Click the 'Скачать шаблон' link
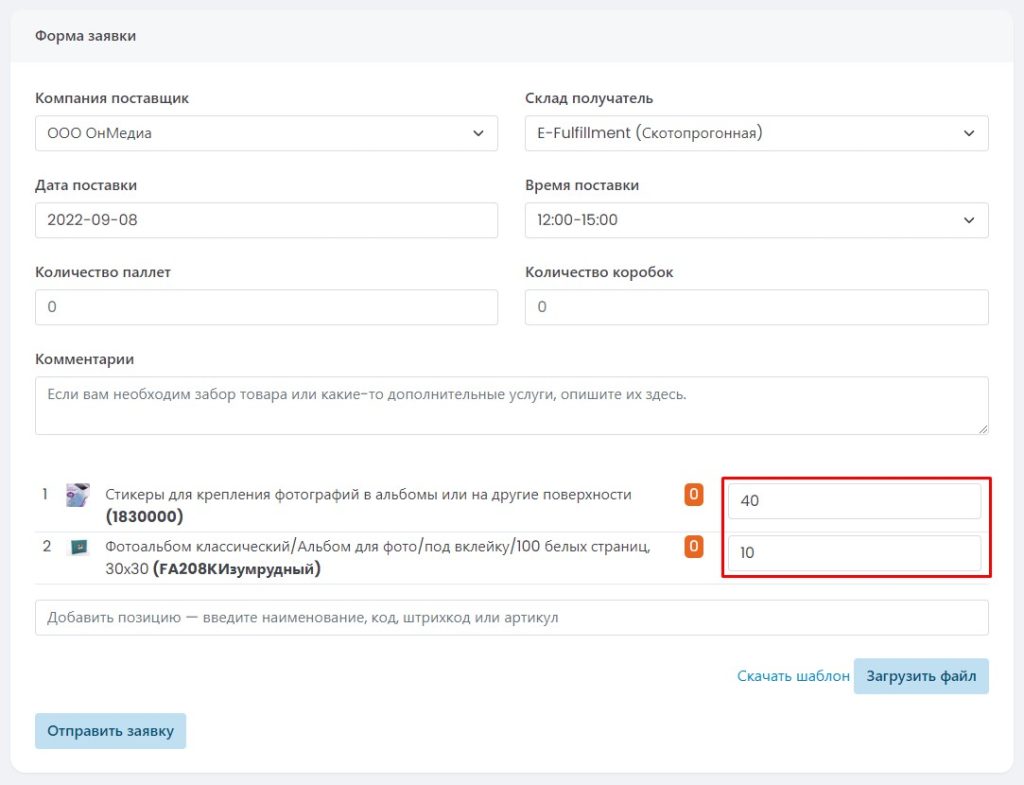Image resolution: width=1024 pixels, height=785 pixels. [793, 676]
